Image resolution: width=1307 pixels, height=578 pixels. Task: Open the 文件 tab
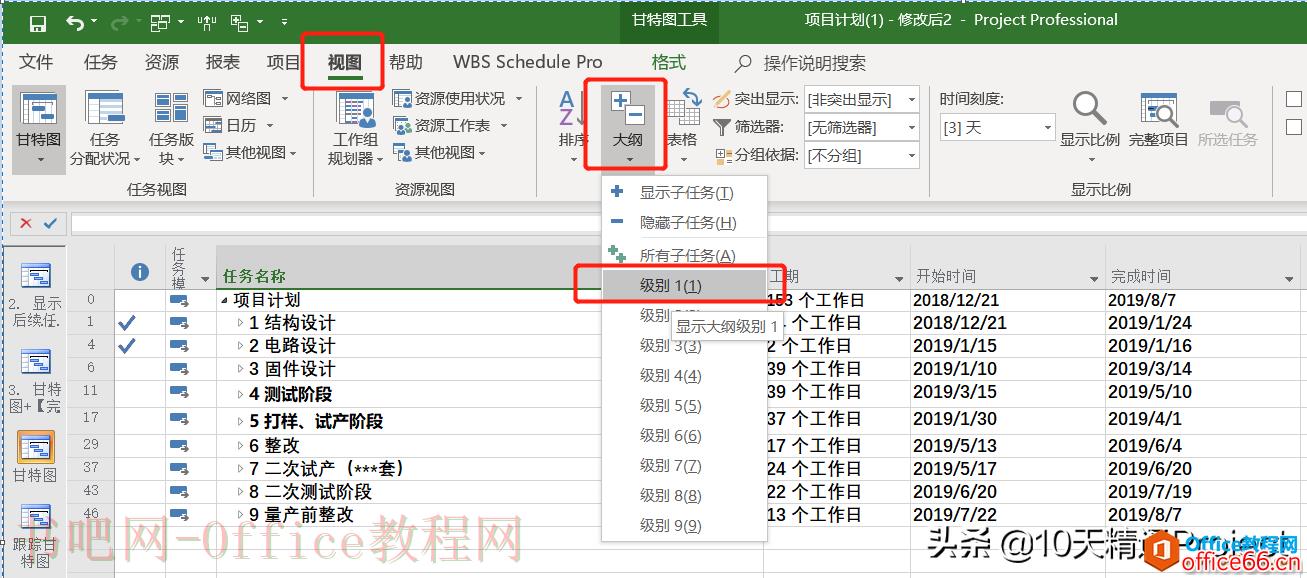click(x=36, y=62)
